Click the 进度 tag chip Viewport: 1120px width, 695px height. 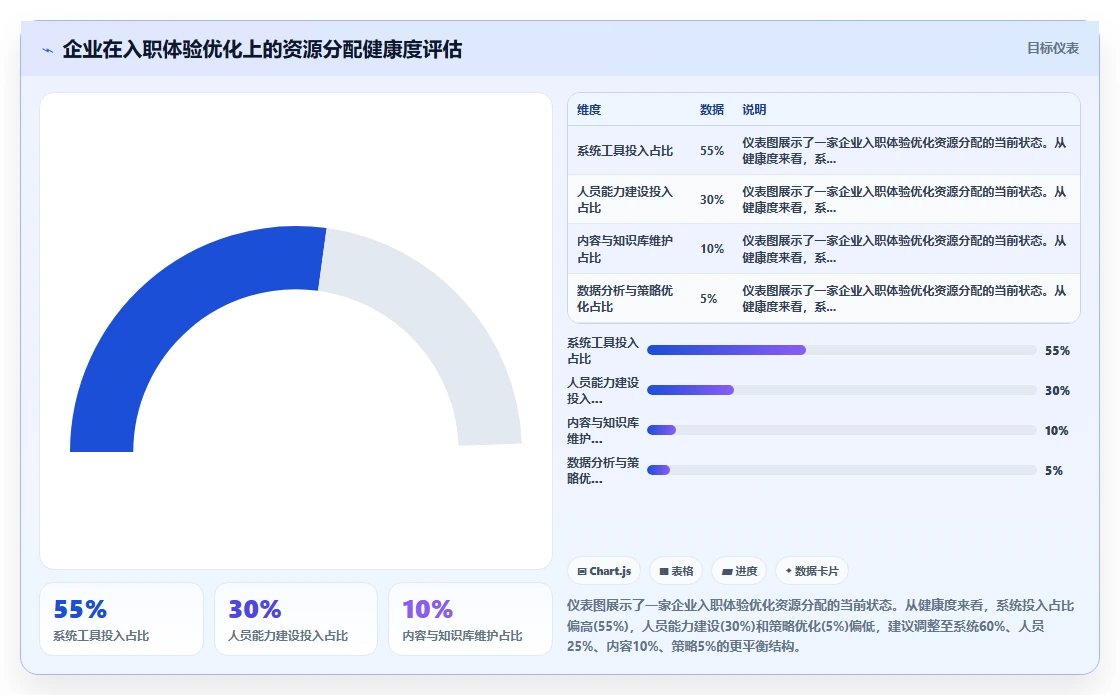point(739,571)
